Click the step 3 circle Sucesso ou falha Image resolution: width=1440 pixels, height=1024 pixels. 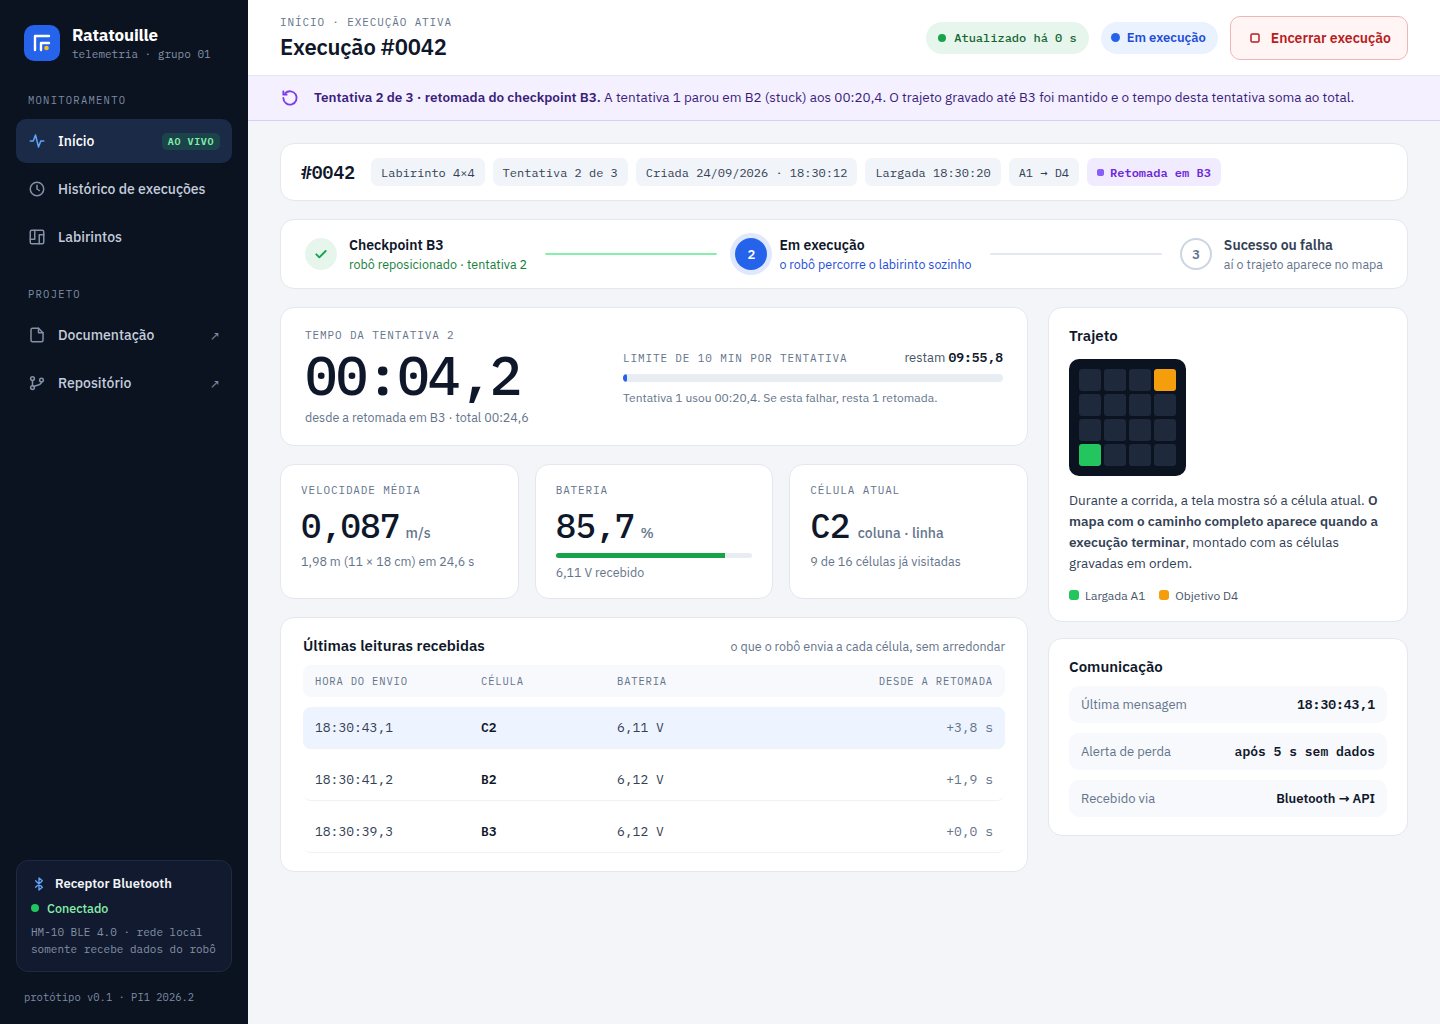1196,254
